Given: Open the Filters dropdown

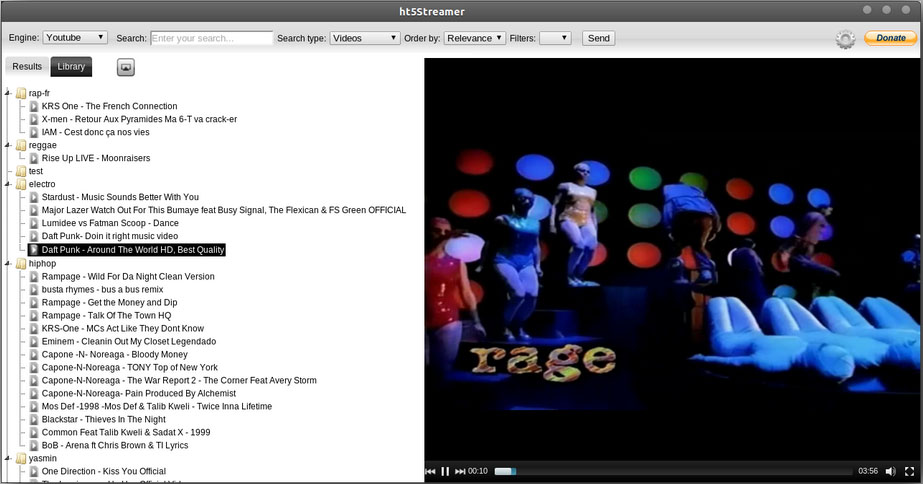Looking at the screenshot, I should (x=555, y=38).
